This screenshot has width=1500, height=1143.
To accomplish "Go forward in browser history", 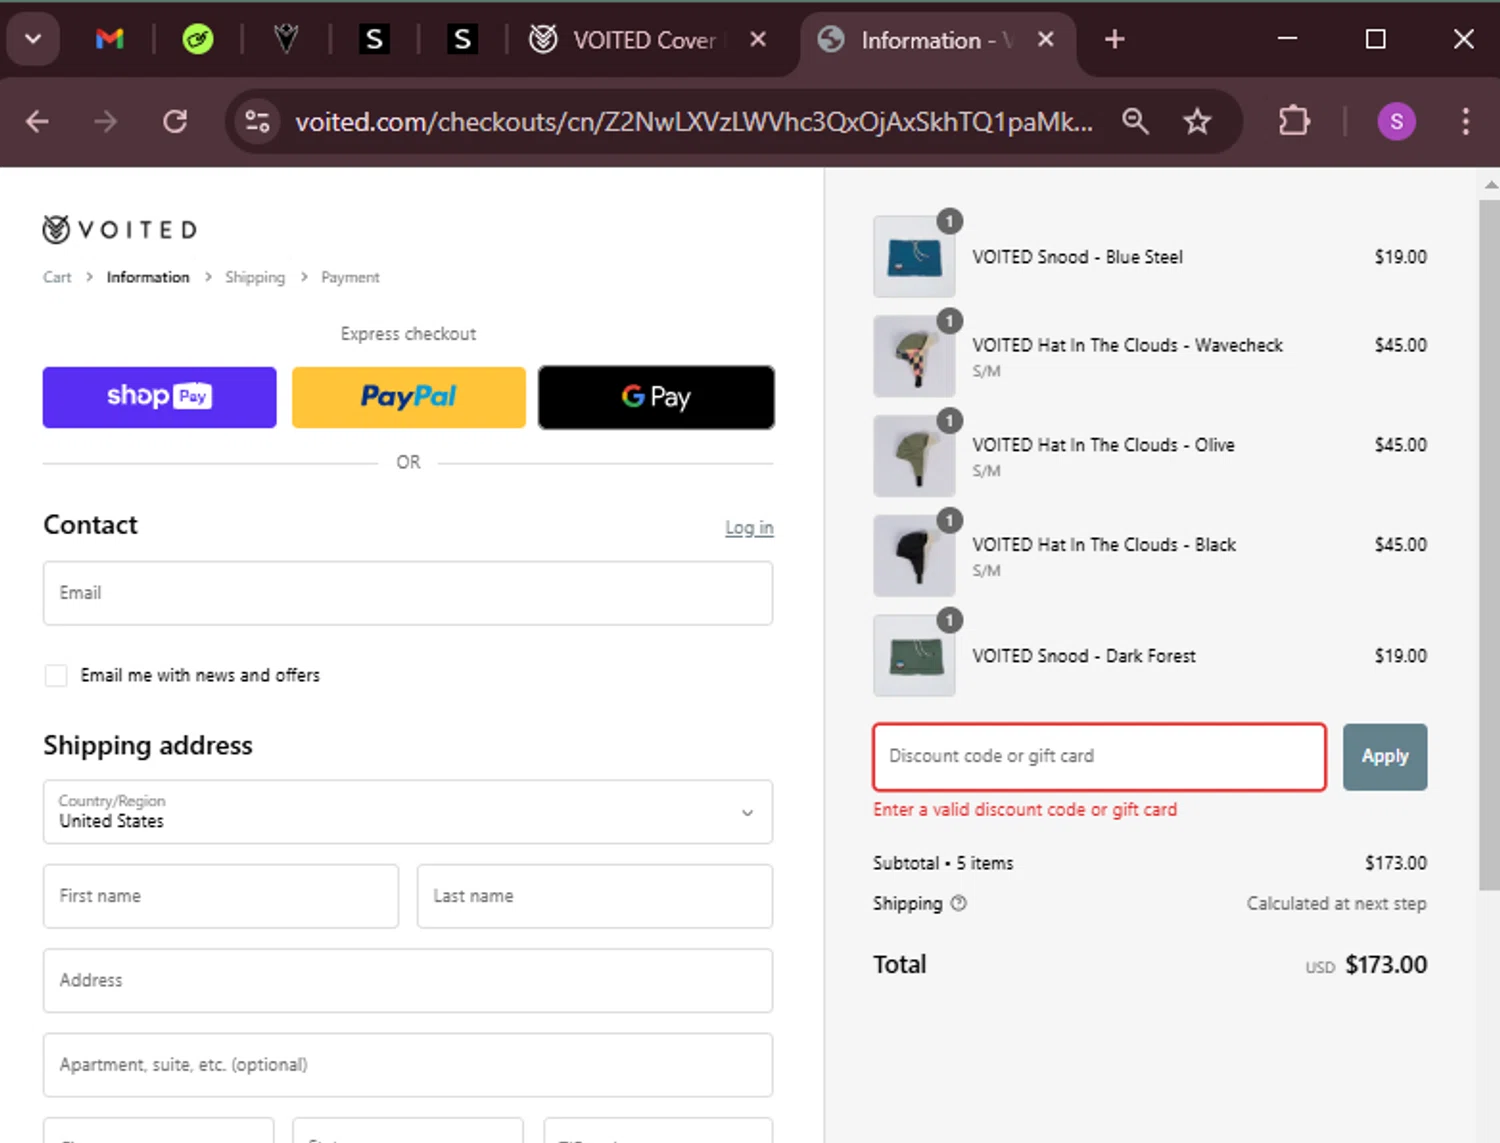I will [x=105, y=122].
